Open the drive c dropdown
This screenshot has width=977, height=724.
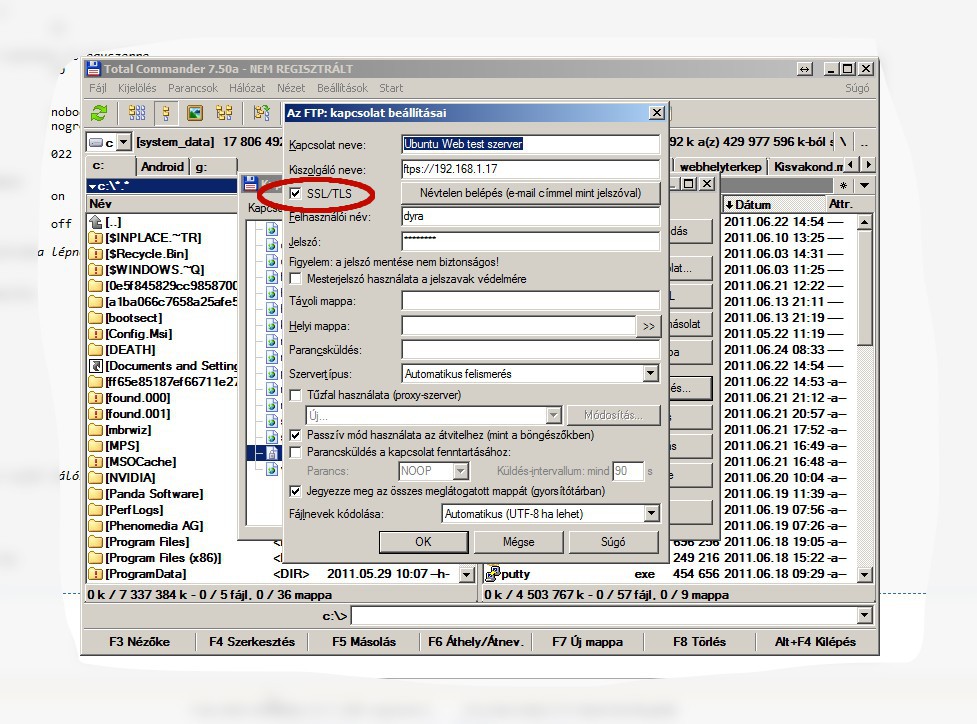[123, 142]
